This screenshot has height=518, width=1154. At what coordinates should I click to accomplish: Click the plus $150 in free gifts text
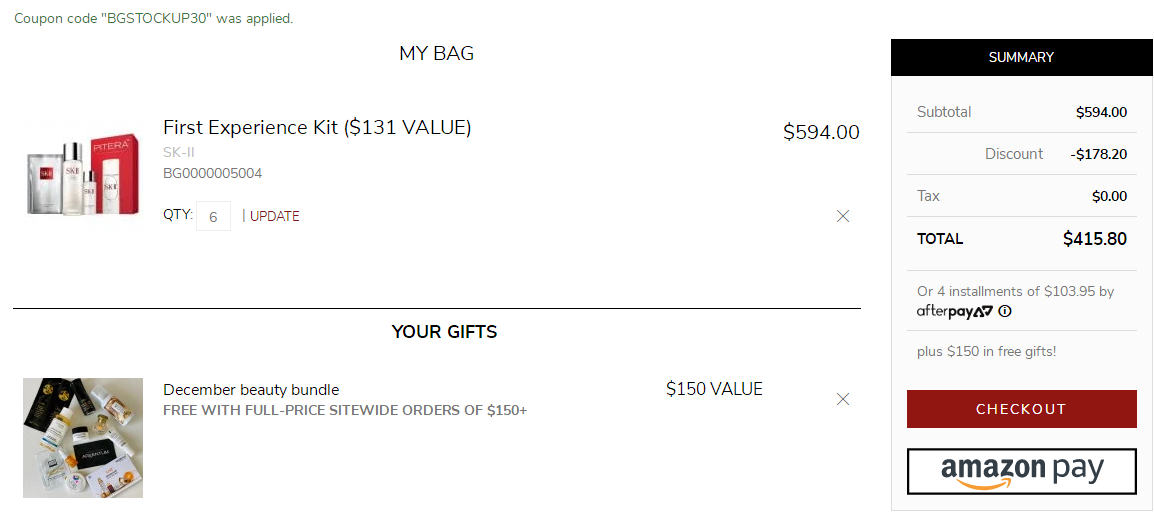pos(986,352)
